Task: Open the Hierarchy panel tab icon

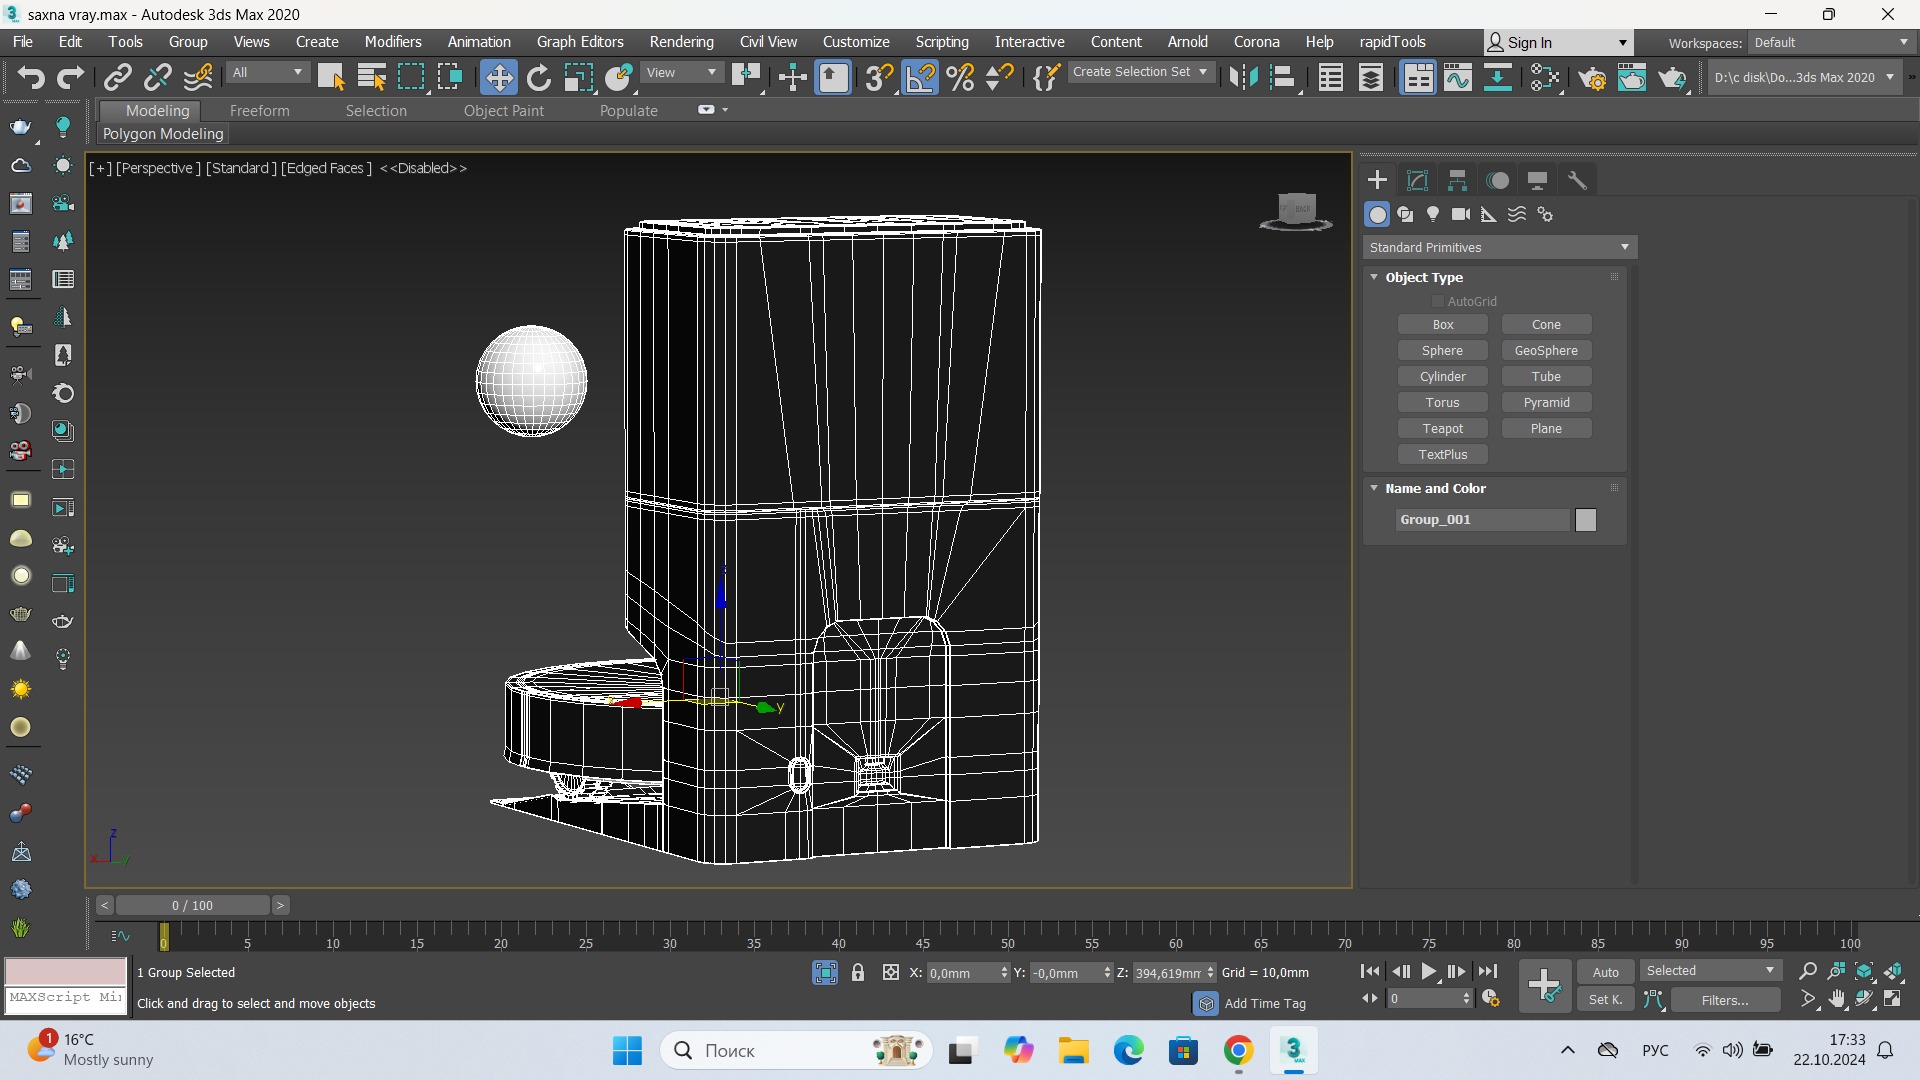Action: (1457, 180)
